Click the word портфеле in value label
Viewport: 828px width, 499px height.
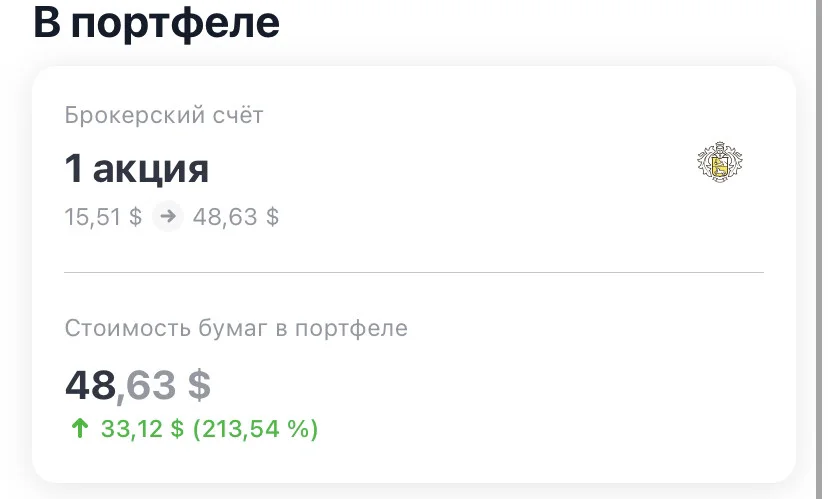click(351, 329)
